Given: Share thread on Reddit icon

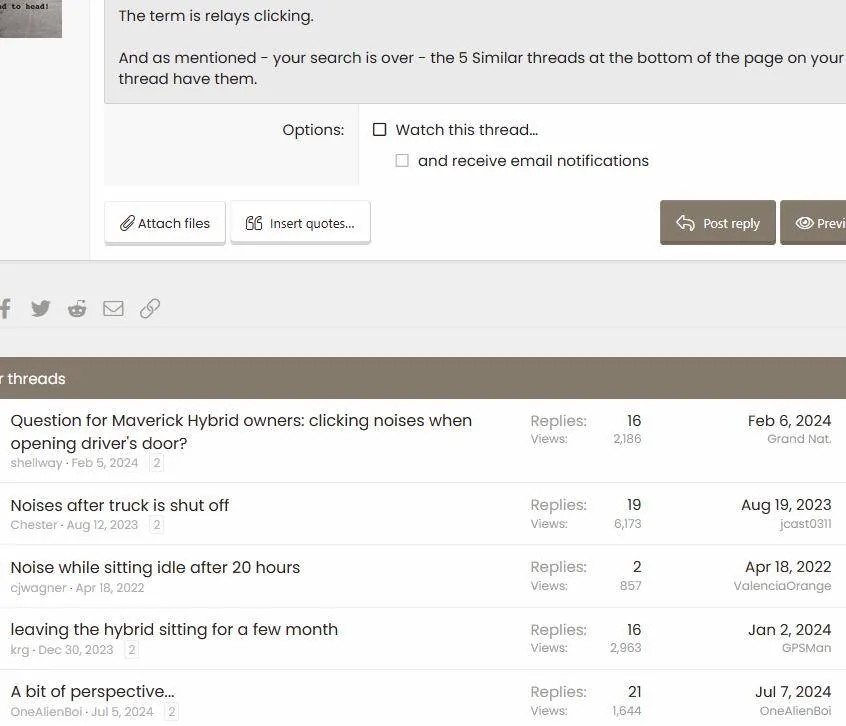Looking at the screenshot, I should pyautogui.click(x=77, y=309).
